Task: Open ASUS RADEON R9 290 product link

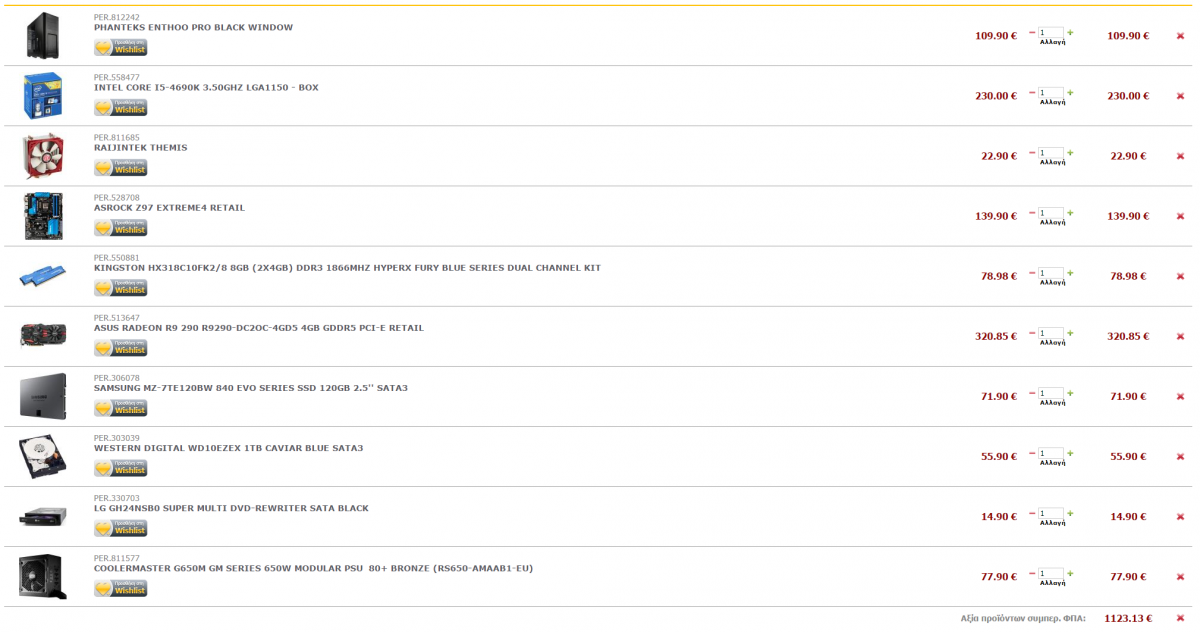Action: 259,328
